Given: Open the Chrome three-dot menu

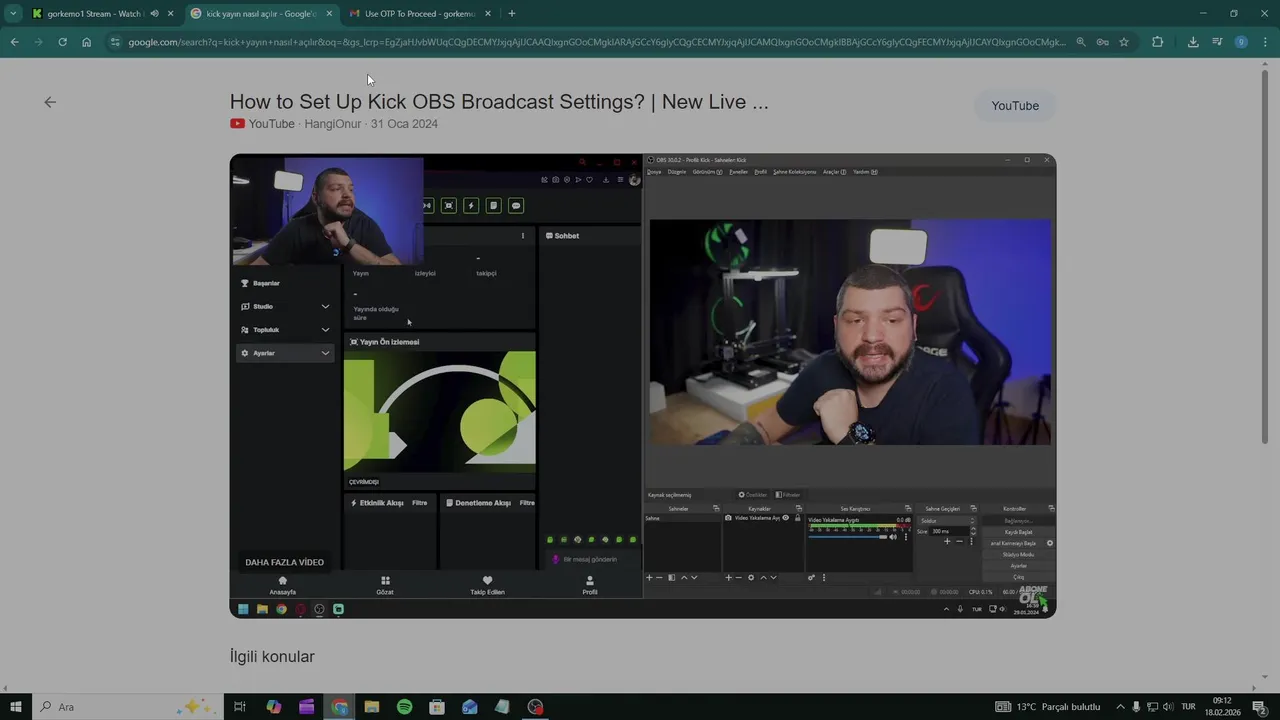Looking at the screenshot, I should pos(1265,42).
